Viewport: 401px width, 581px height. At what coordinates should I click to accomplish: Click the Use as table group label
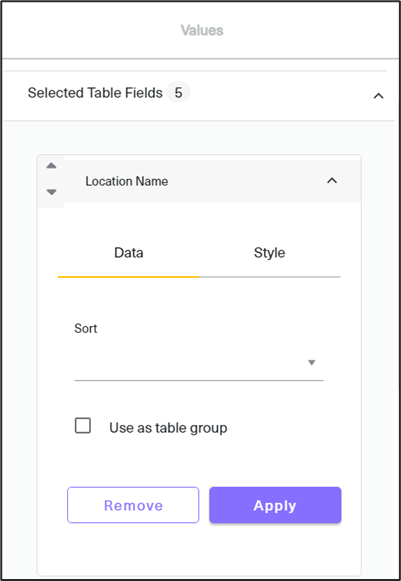pos(168,428)
